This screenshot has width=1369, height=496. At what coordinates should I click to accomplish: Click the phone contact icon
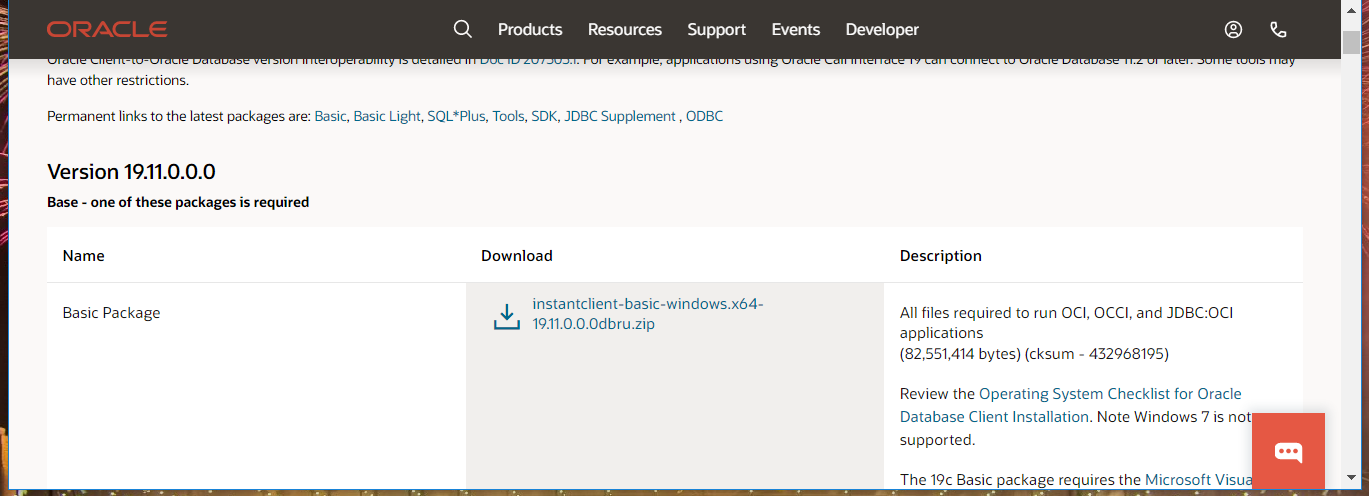tap(1278, 29)
